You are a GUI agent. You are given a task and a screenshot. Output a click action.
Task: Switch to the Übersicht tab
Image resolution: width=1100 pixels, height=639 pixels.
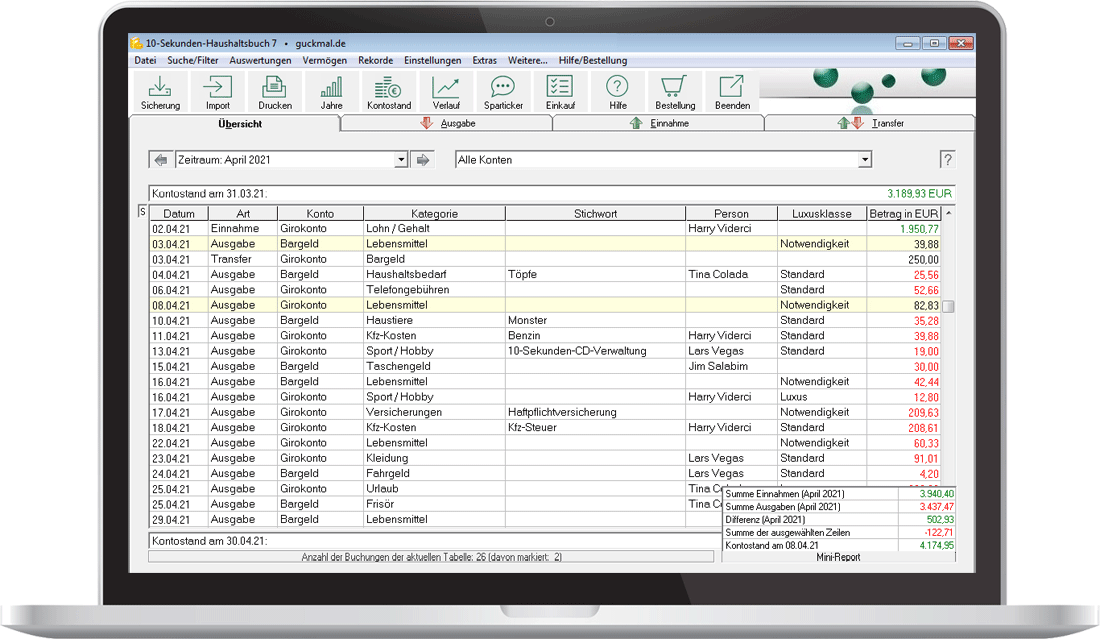pyautogui.click(x=235, y=123)
